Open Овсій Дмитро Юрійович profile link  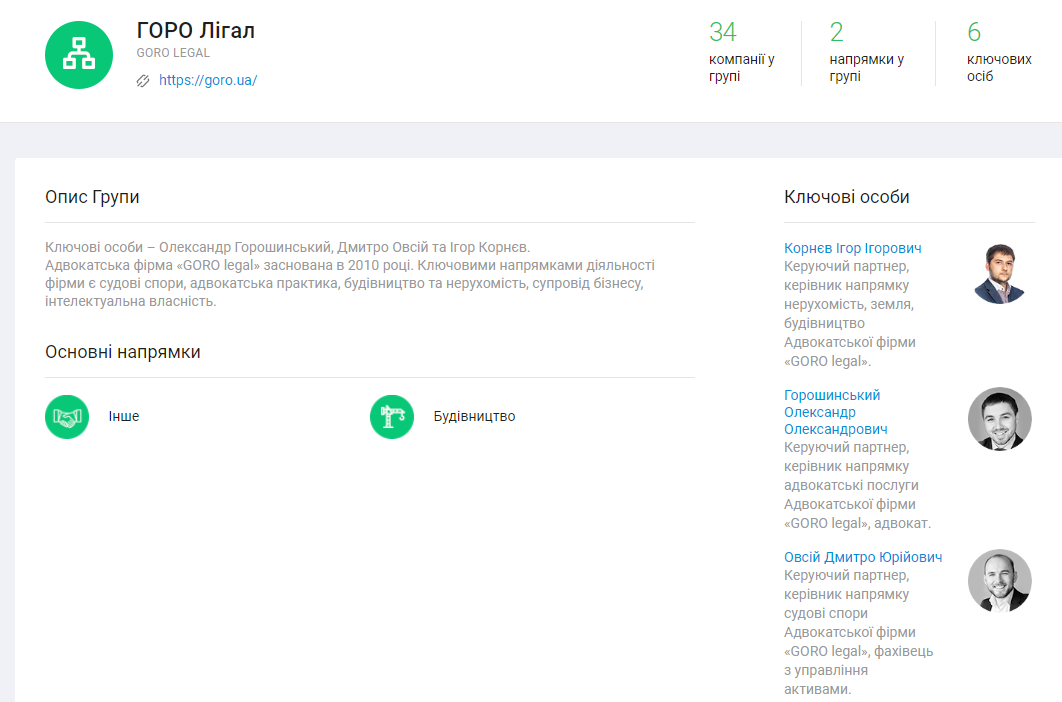(x=862, y=557)
